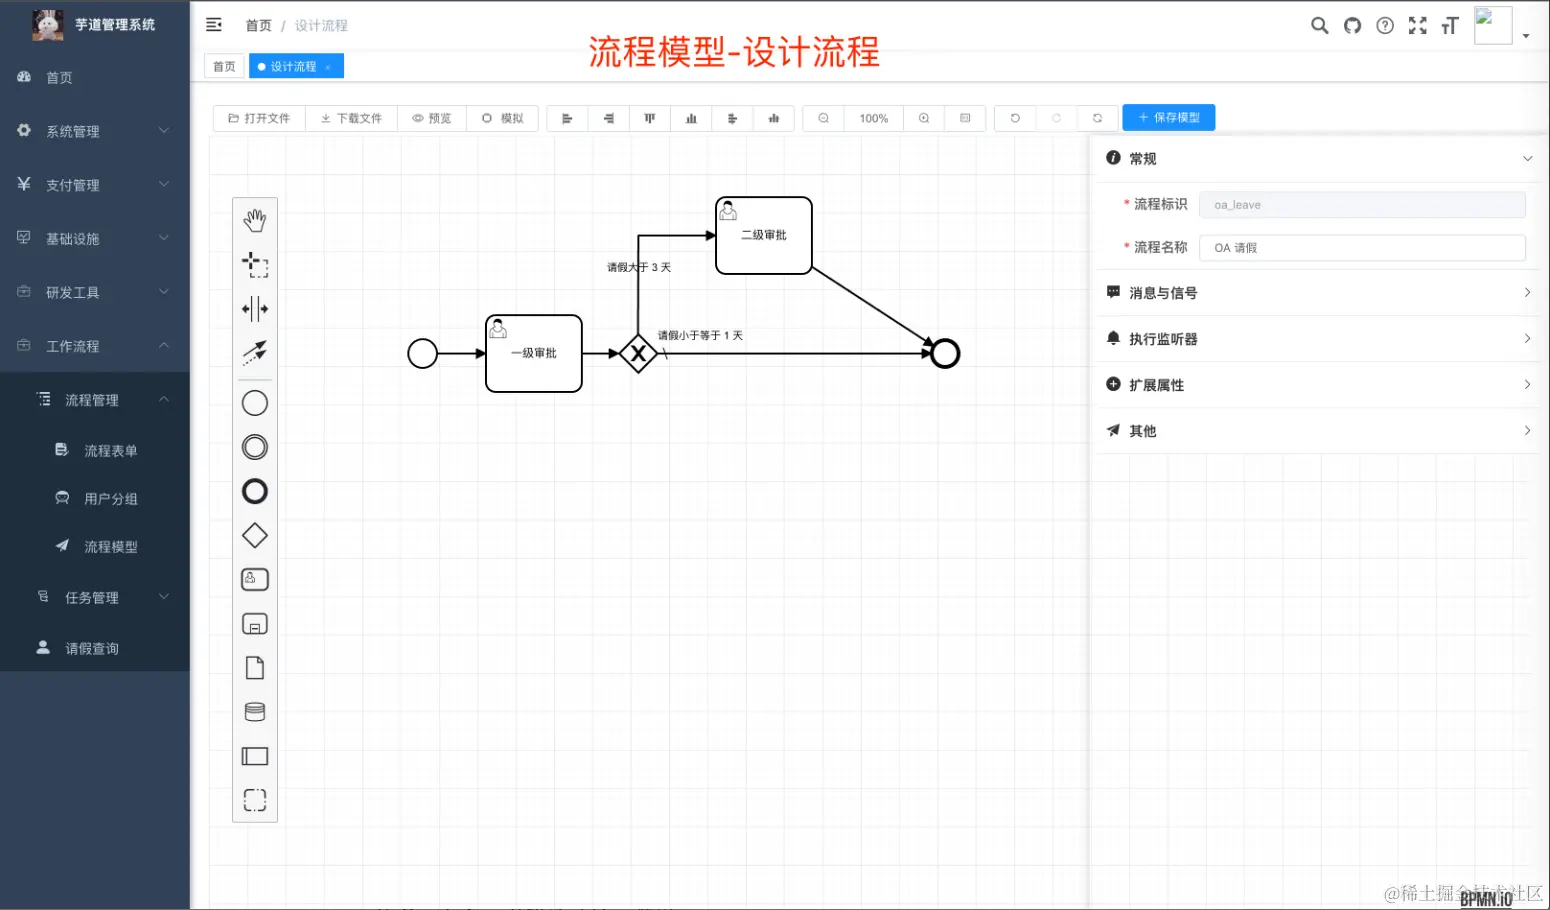
Task: Pick the data object page icon in palette
Action: (x=255, y=668)
